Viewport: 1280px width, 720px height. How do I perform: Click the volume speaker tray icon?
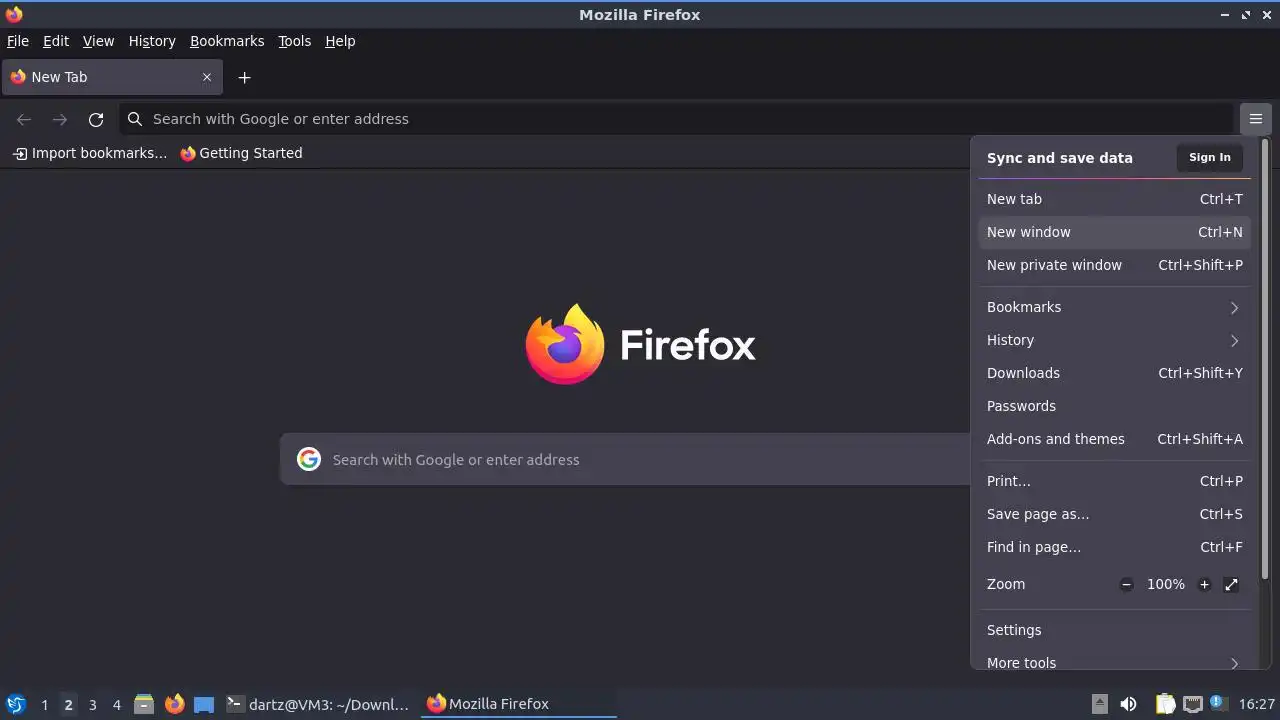click(x=1128, y=704)
